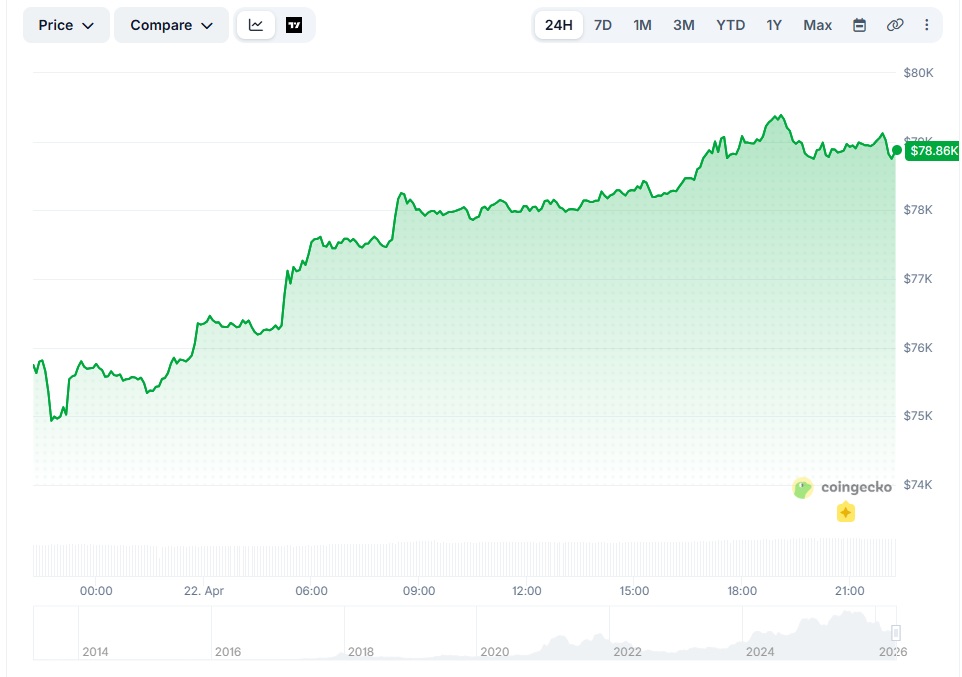Select the YTD timeframe tab

730,24
